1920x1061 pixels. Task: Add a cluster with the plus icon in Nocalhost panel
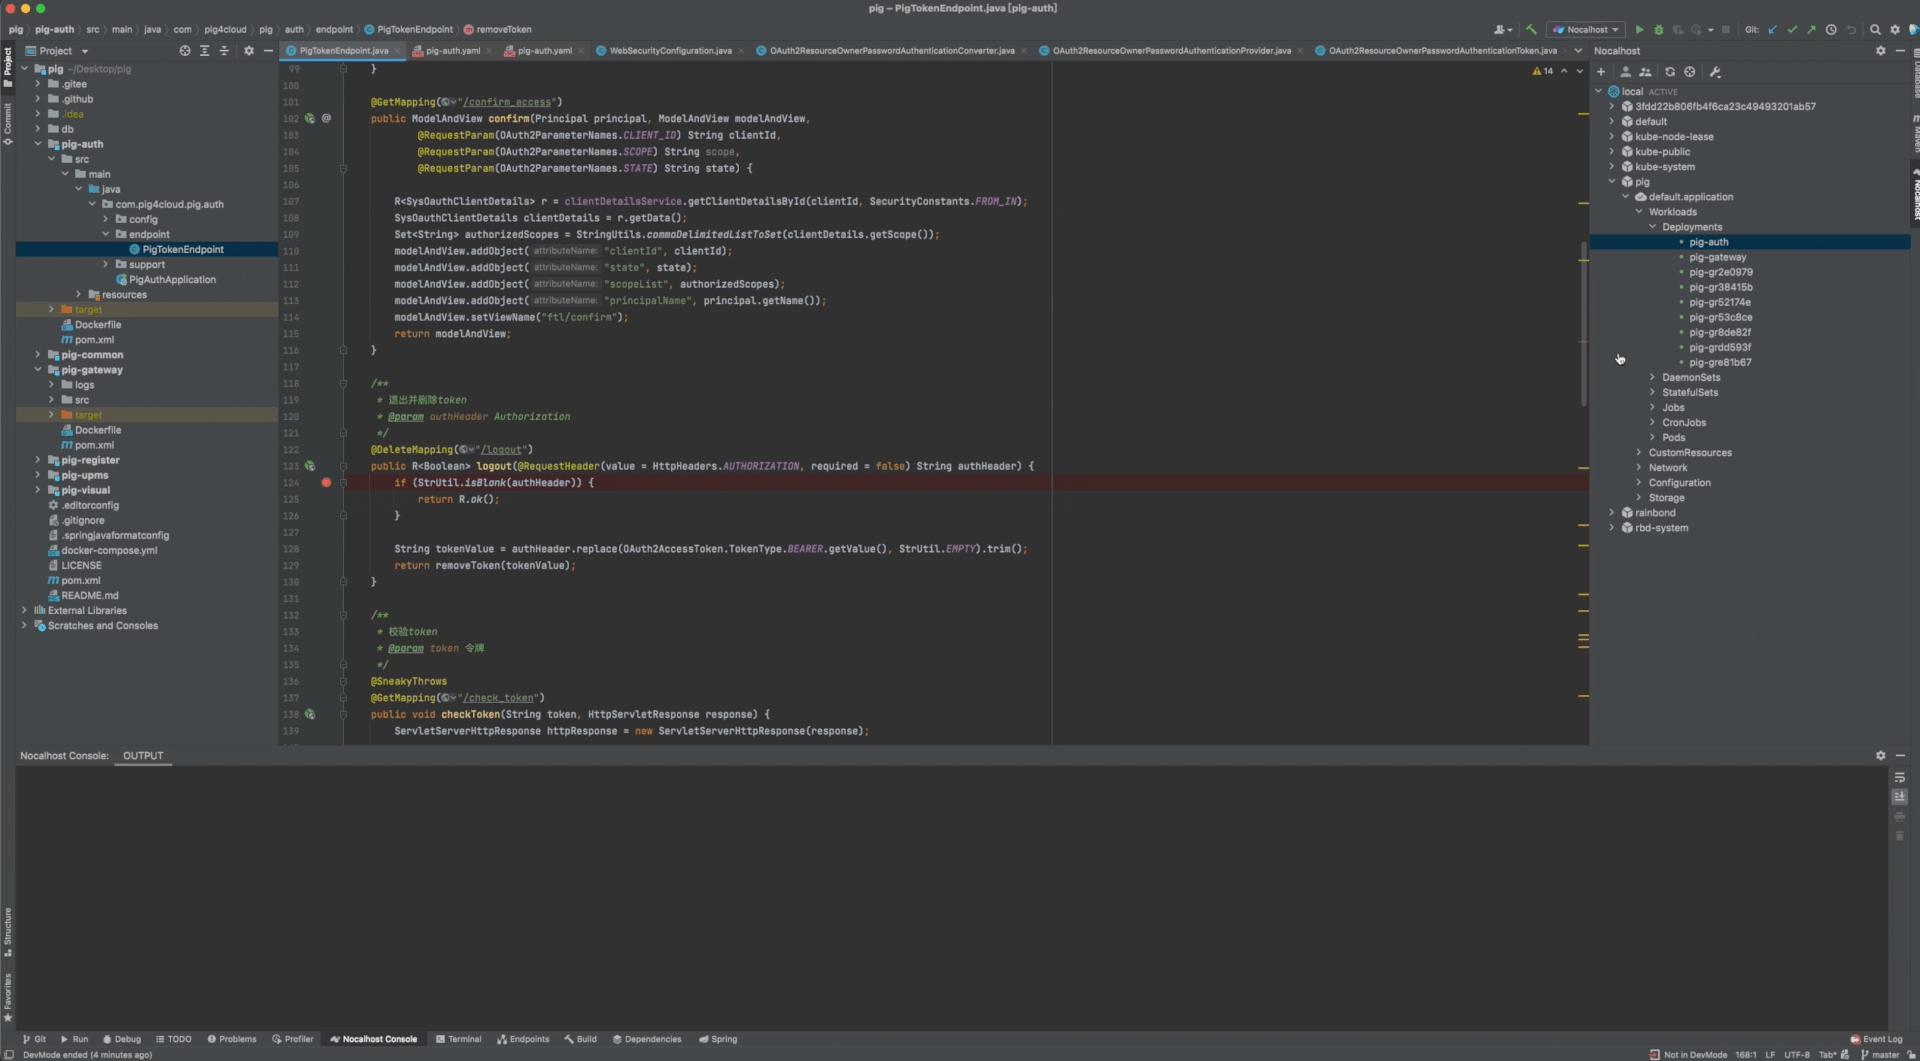click(x=1600, y=71)
